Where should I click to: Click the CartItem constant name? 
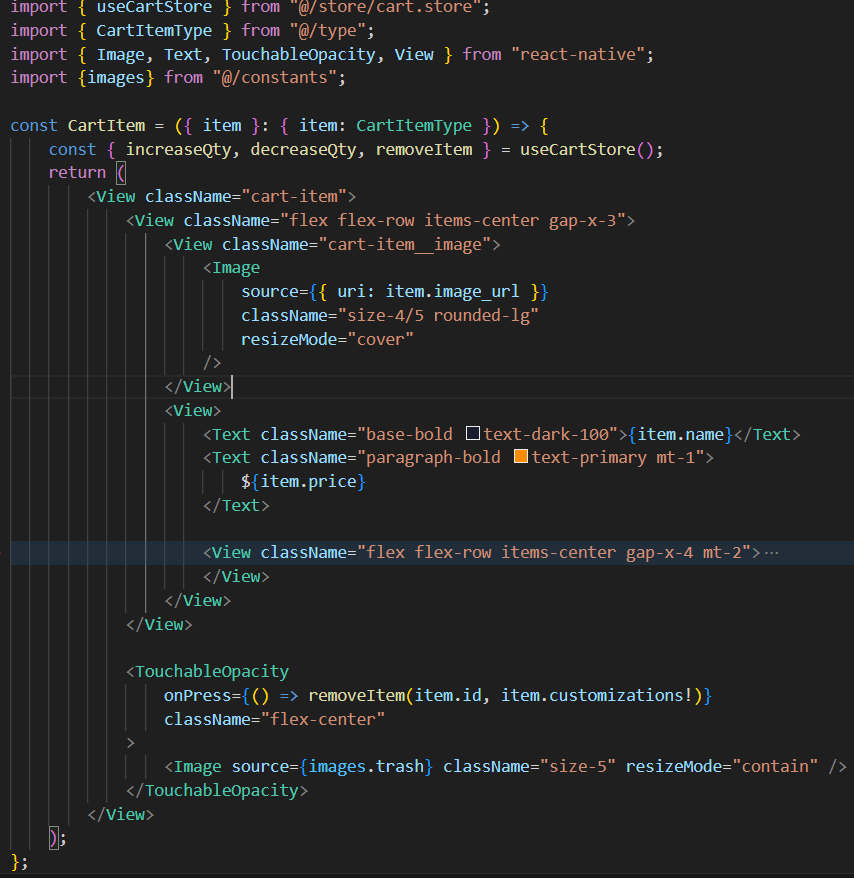[x=106, y=125]
